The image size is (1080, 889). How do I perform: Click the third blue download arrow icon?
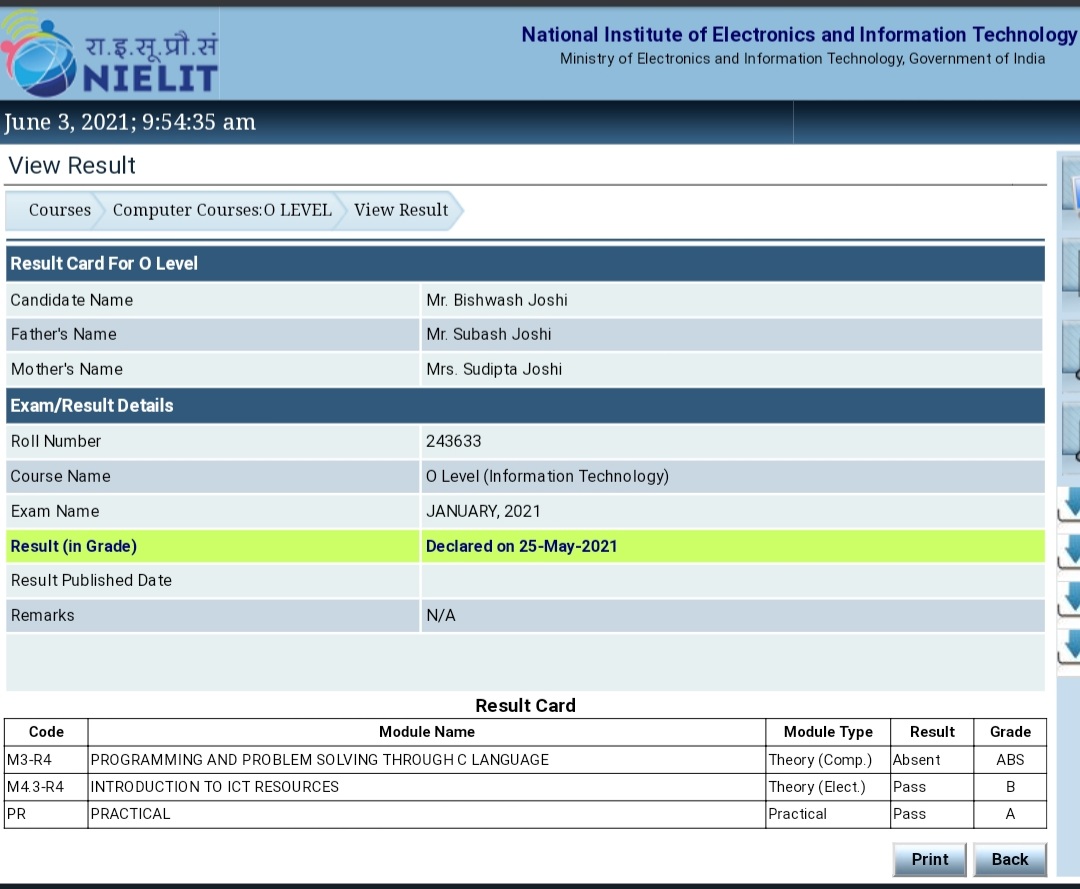1070,599
